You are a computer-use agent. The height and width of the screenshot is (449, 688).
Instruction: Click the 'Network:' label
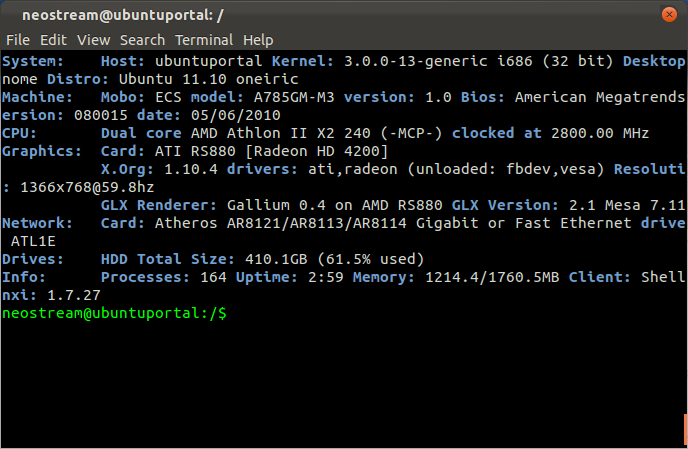(37, 223)
